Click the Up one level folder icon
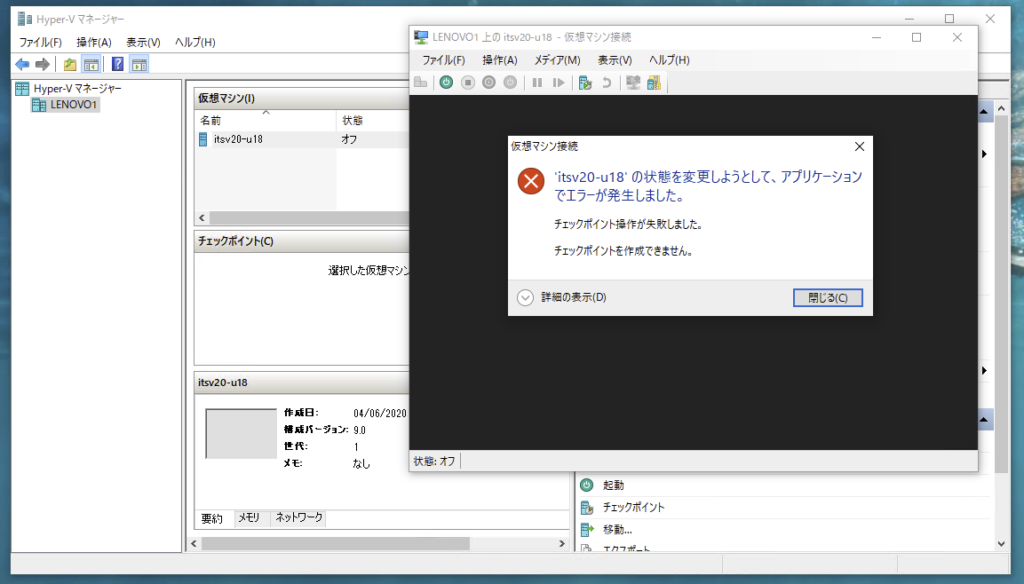The image size is (1024, 584). [70, 64]
